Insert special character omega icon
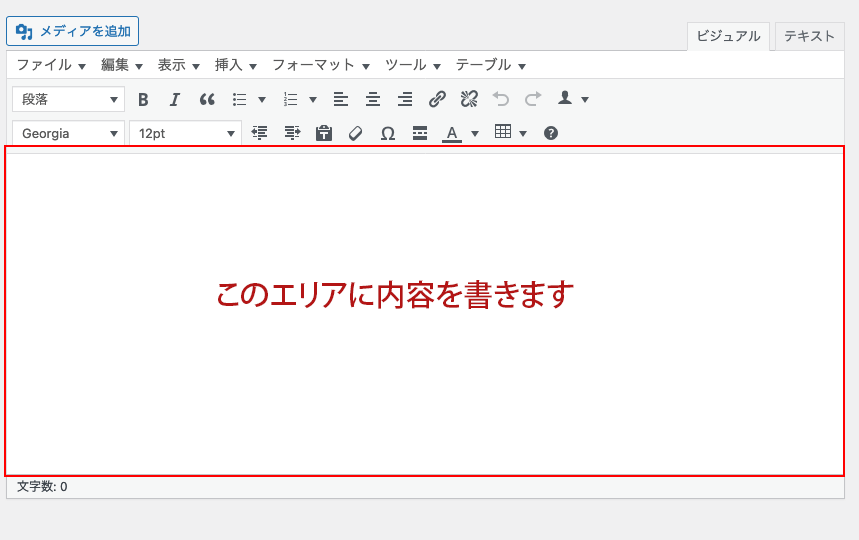 coord(388,133)
